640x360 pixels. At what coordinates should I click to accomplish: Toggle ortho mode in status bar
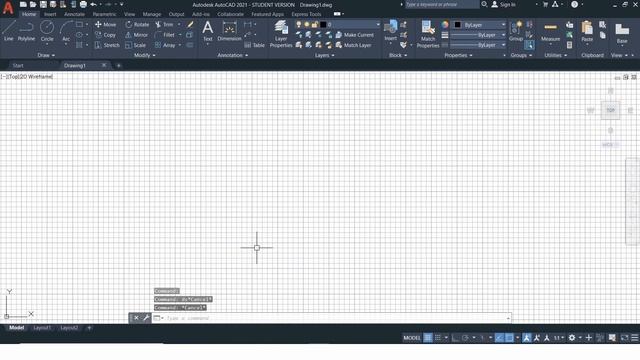point(456,338)
